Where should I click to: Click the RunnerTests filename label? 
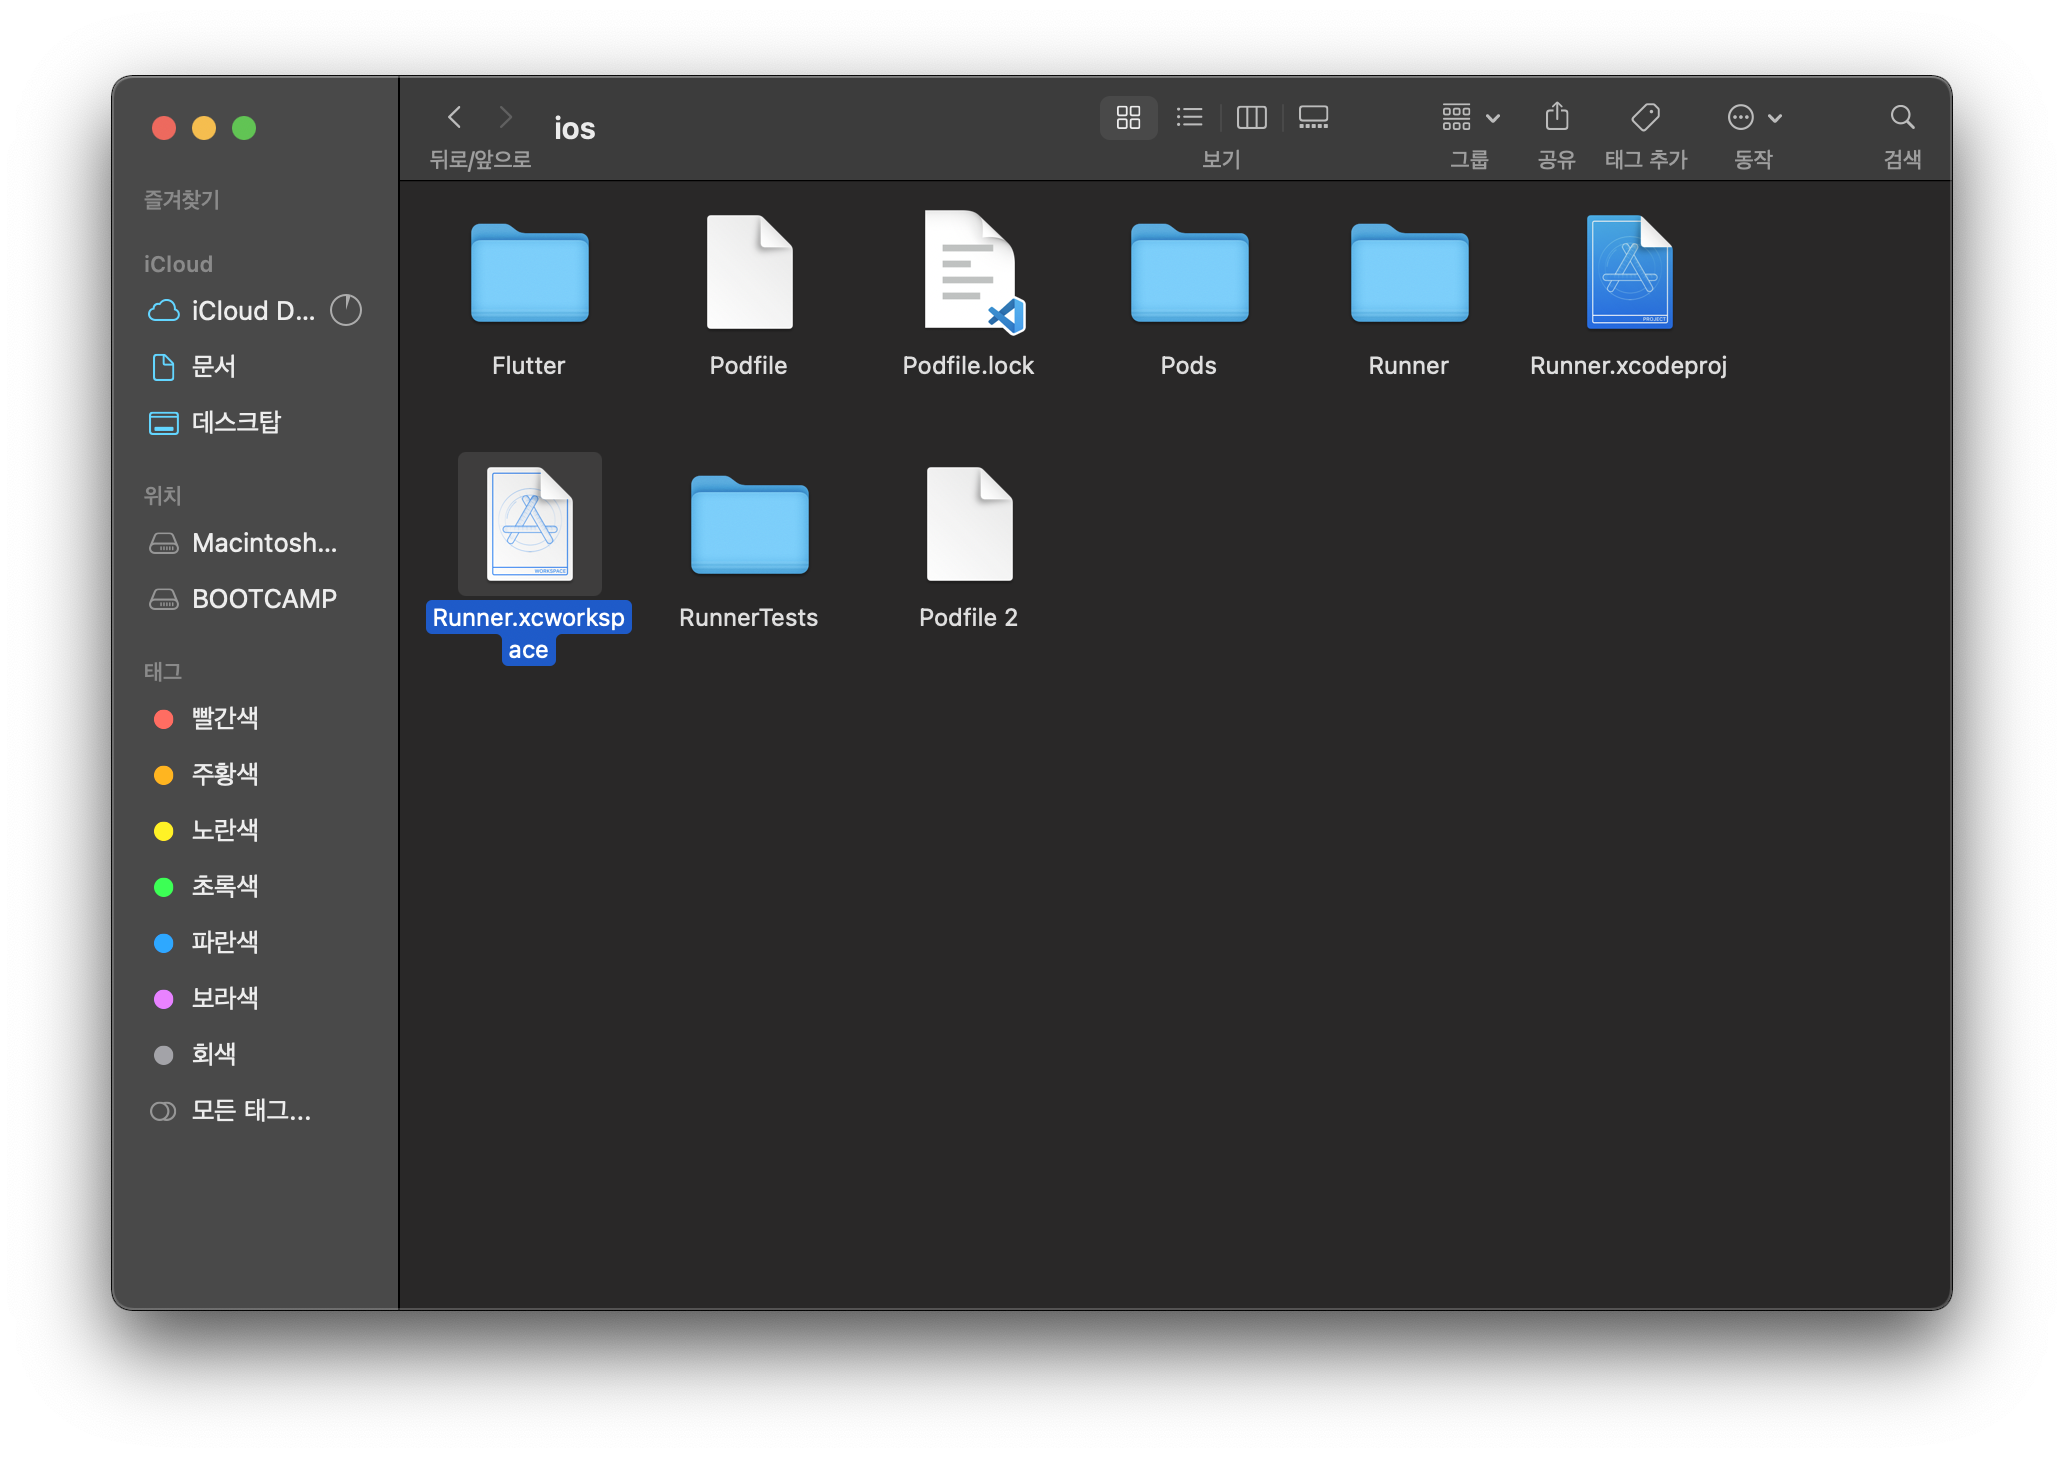tap(749, 618)
